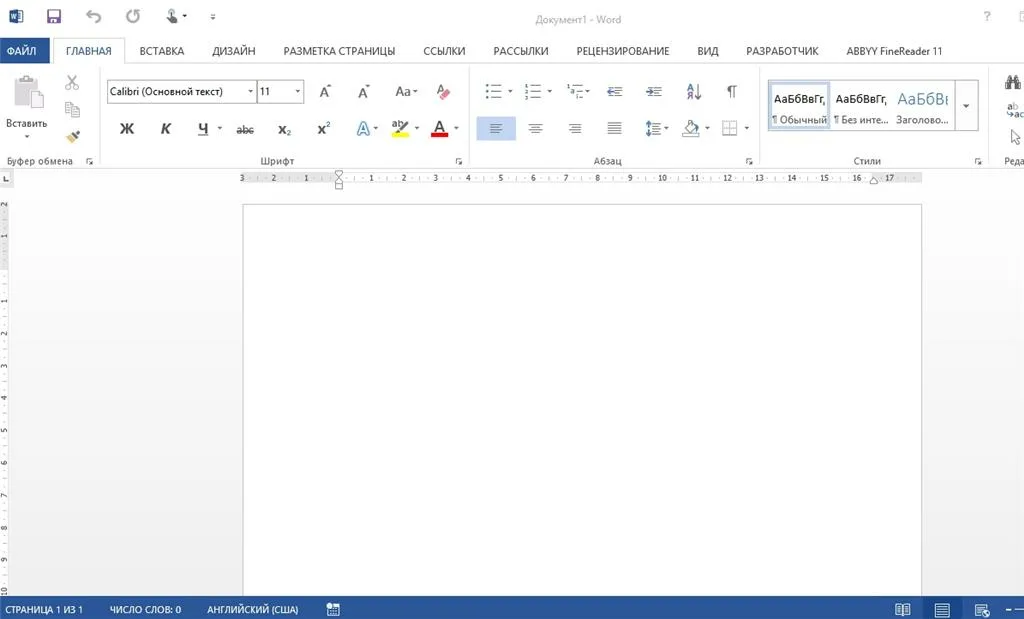Decrease font size with shrink font icon
Image resolution: width=1024 pixels, height=619 pixels.
pos(363,91)
